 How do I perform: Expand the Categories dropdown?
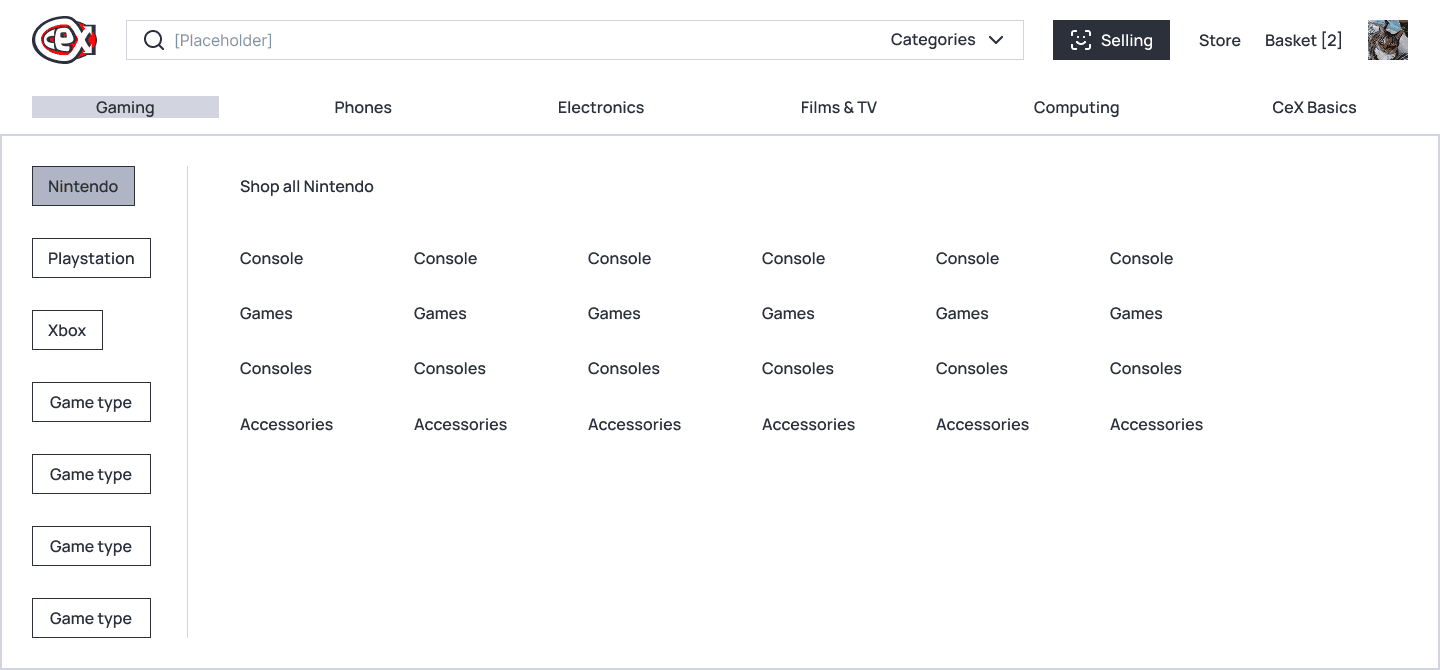click(946, 40)
